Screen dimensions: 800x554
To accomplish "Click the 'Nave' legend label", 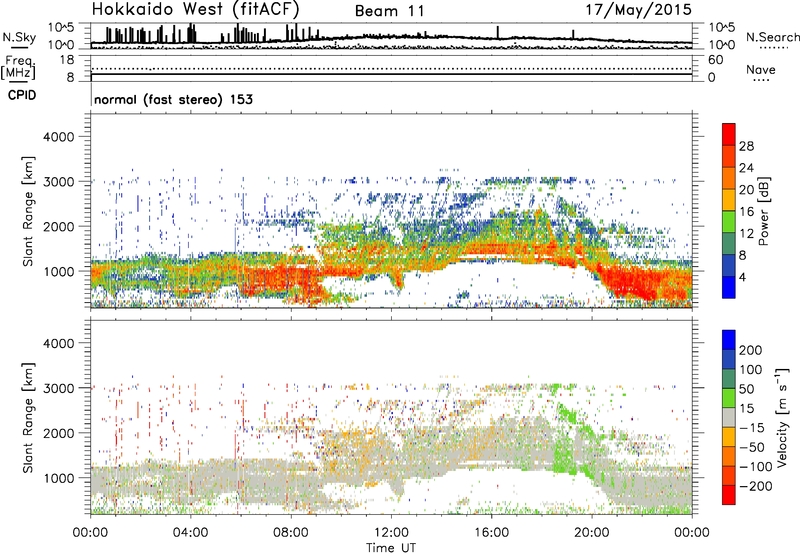I will [x=761, y=70].
